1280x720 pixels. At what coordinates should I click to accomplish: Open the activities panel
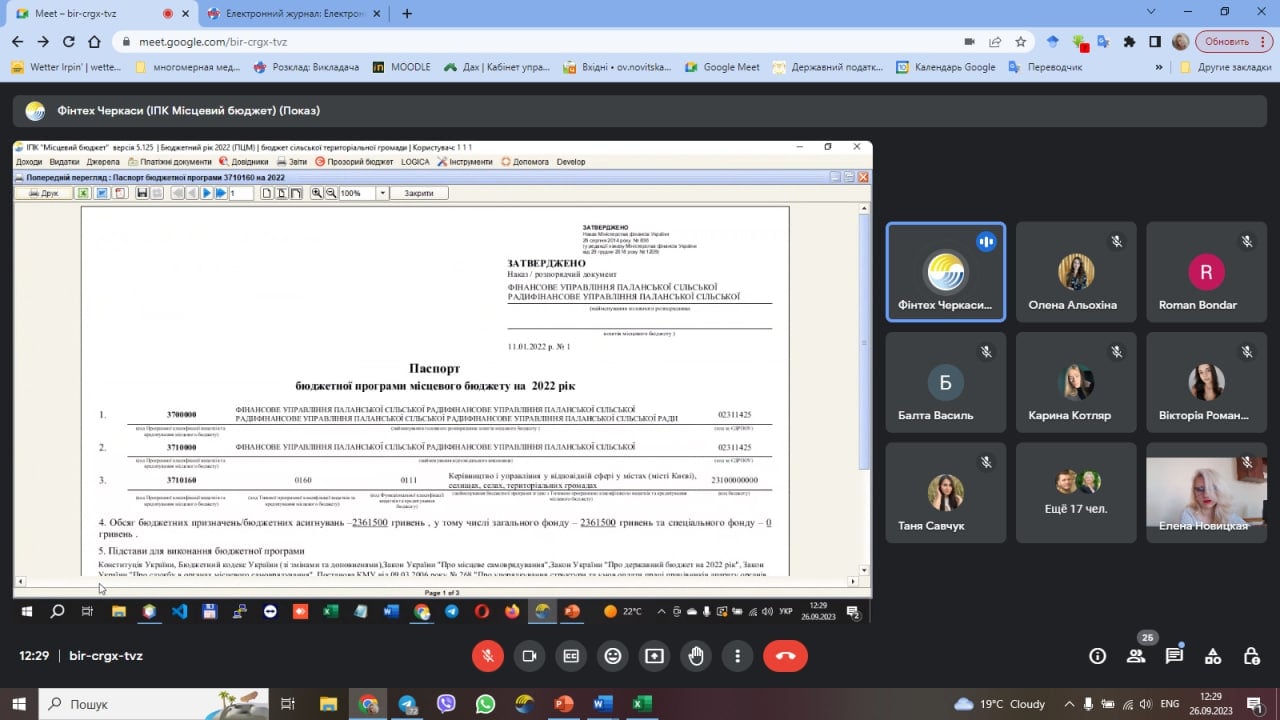click(x=1213, y=656)
